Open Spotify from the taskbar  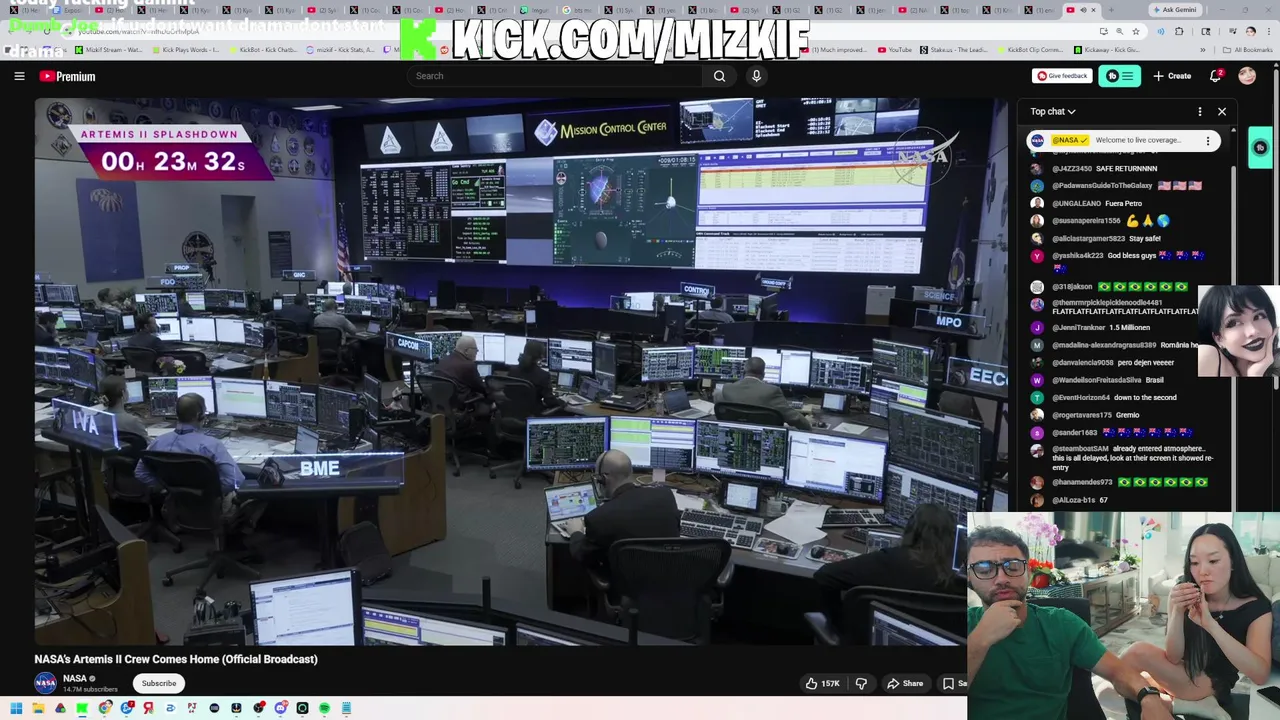[324, 708]
